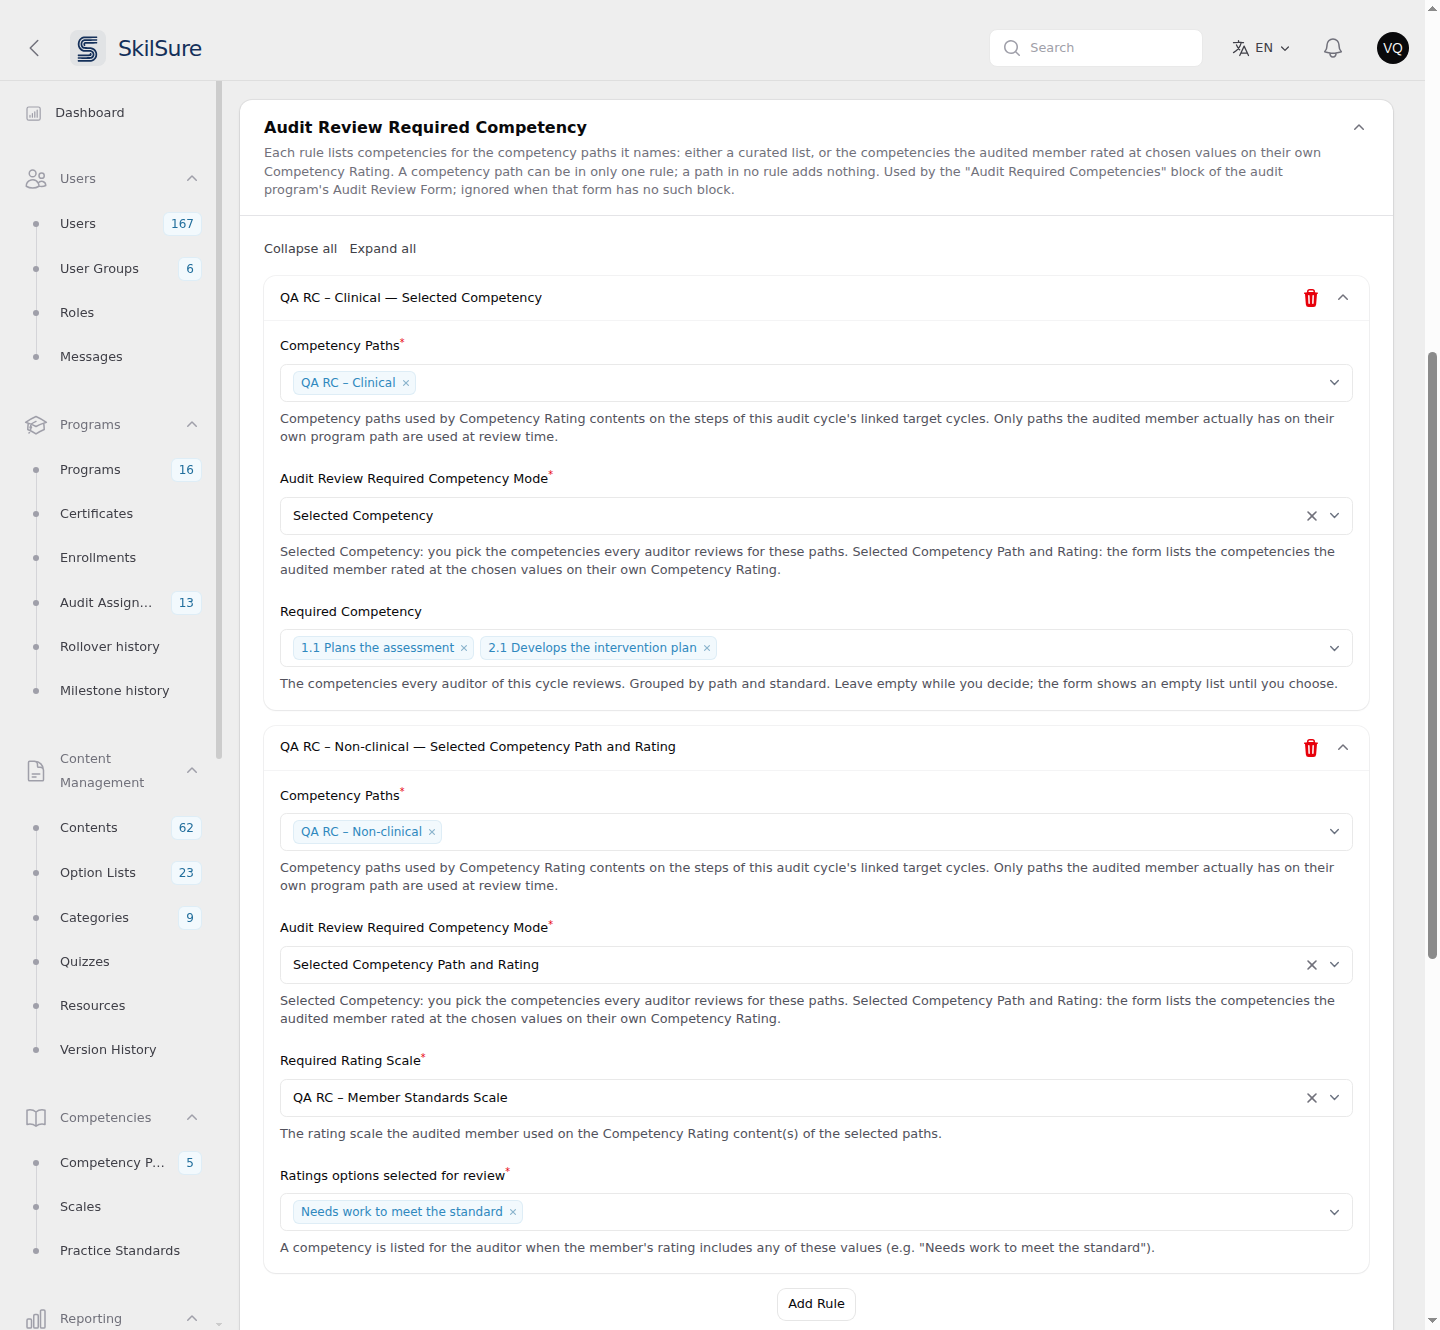Click the Content Management document icon

[x=36, y=771]
